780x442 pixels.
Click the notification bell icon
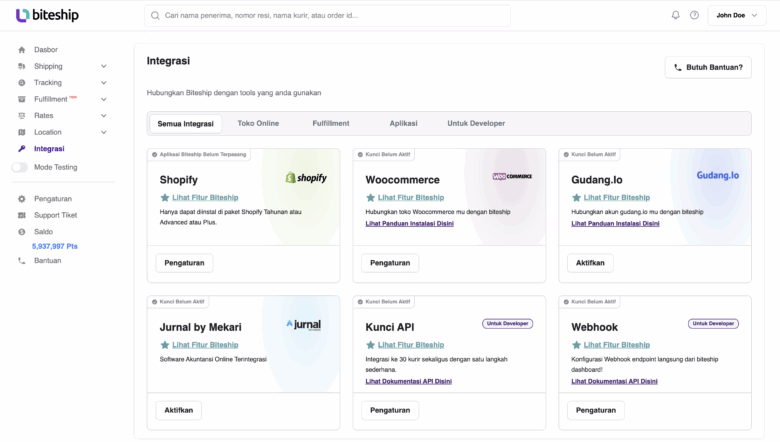tap(675, 15)
